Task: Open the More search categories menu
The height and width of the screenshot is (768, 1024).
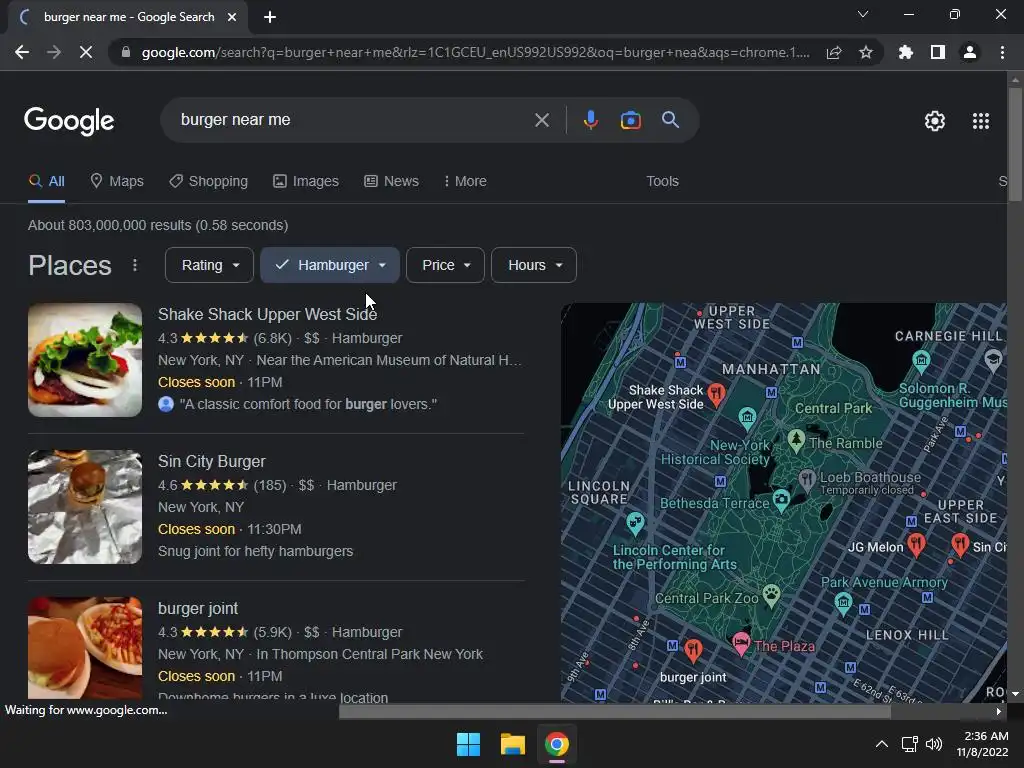Action: (x=465, y=182)
